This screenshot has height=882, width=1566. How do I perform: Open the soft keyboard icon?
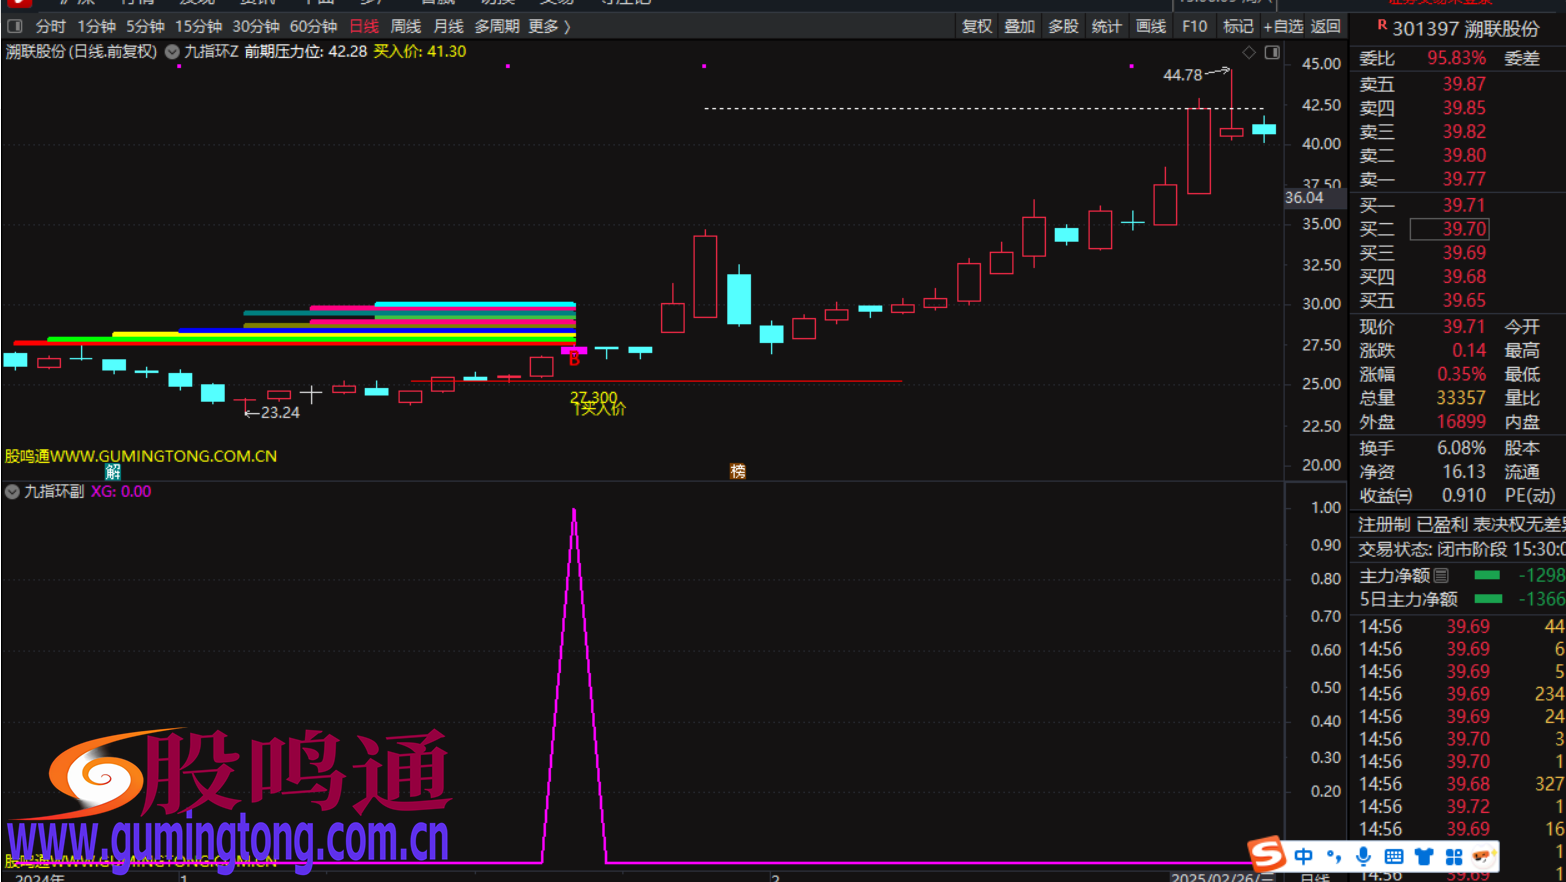click(1393, 856)
